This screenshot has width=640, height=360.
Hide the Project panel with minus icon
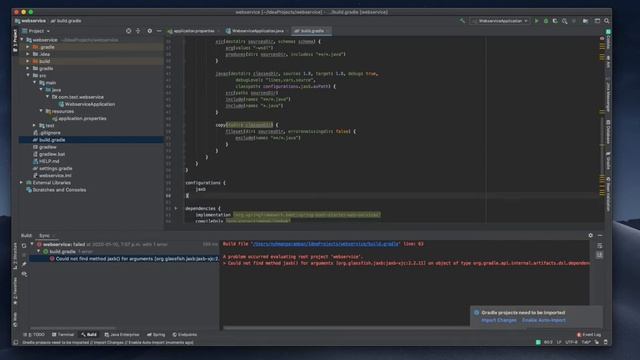click(x=159, y=31)
